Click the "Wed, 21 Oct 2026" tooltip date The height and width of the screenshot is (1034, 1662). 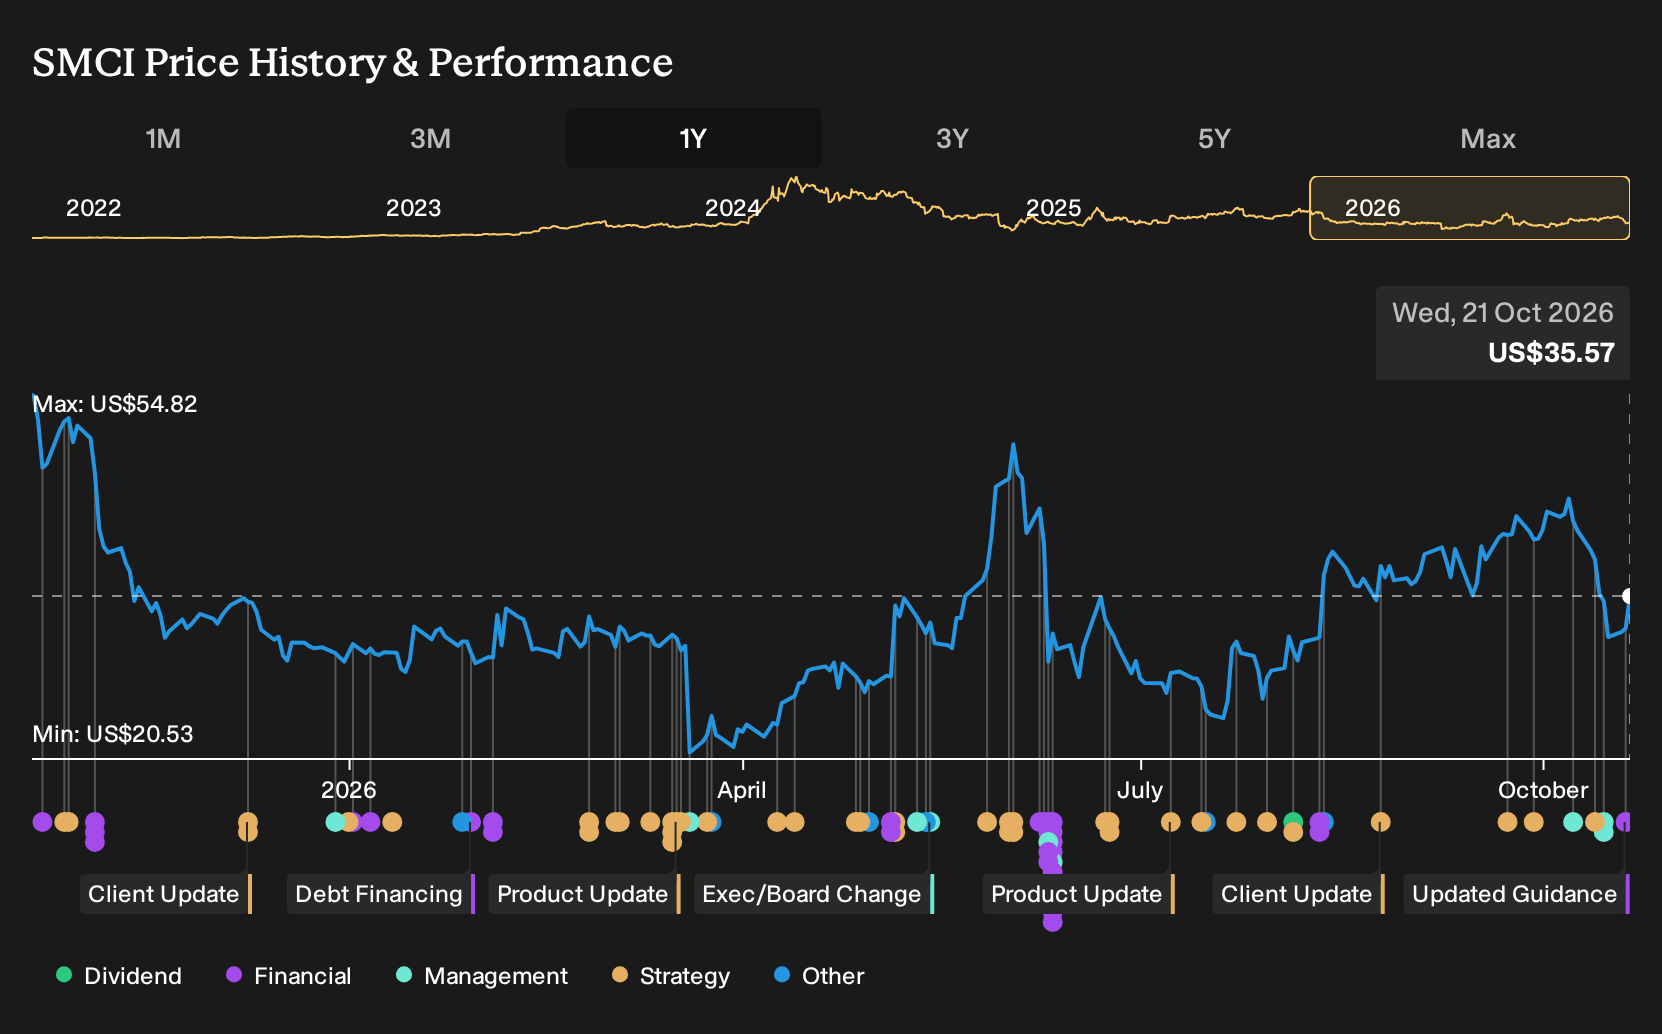[x=1502, y=313]
